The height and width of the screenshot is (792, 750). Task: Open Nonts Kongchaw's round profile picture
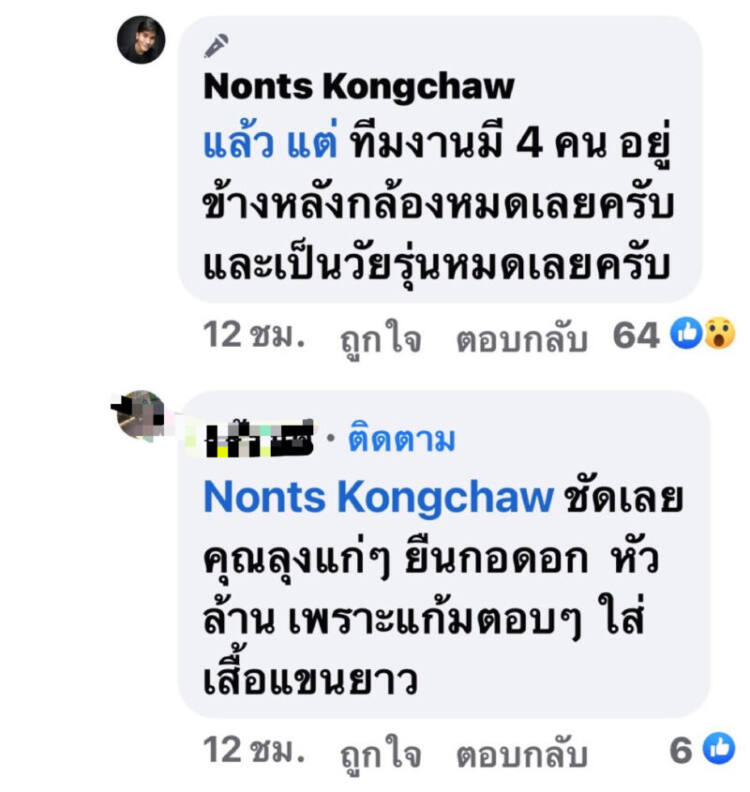141,40
